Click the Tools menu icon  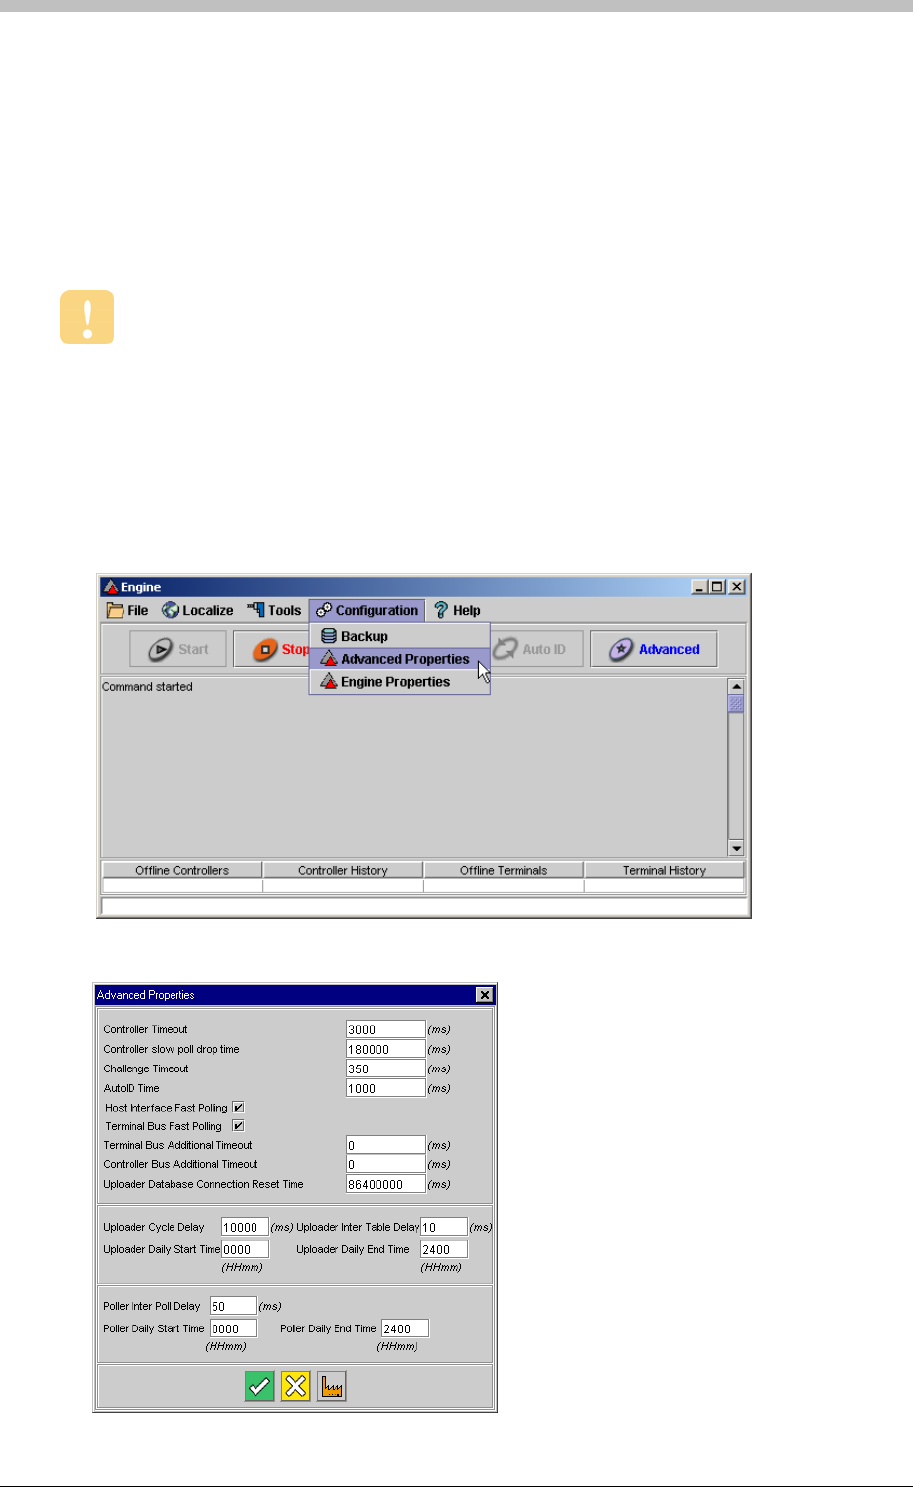tap(256, 610)
